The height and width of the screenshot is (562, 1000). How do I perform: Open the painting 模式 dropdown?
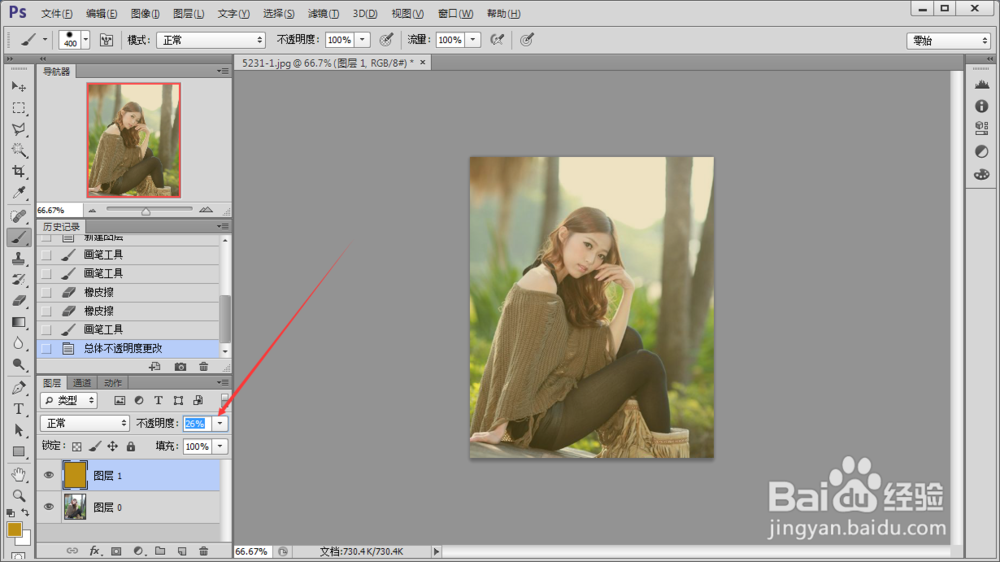pos(210,40)
